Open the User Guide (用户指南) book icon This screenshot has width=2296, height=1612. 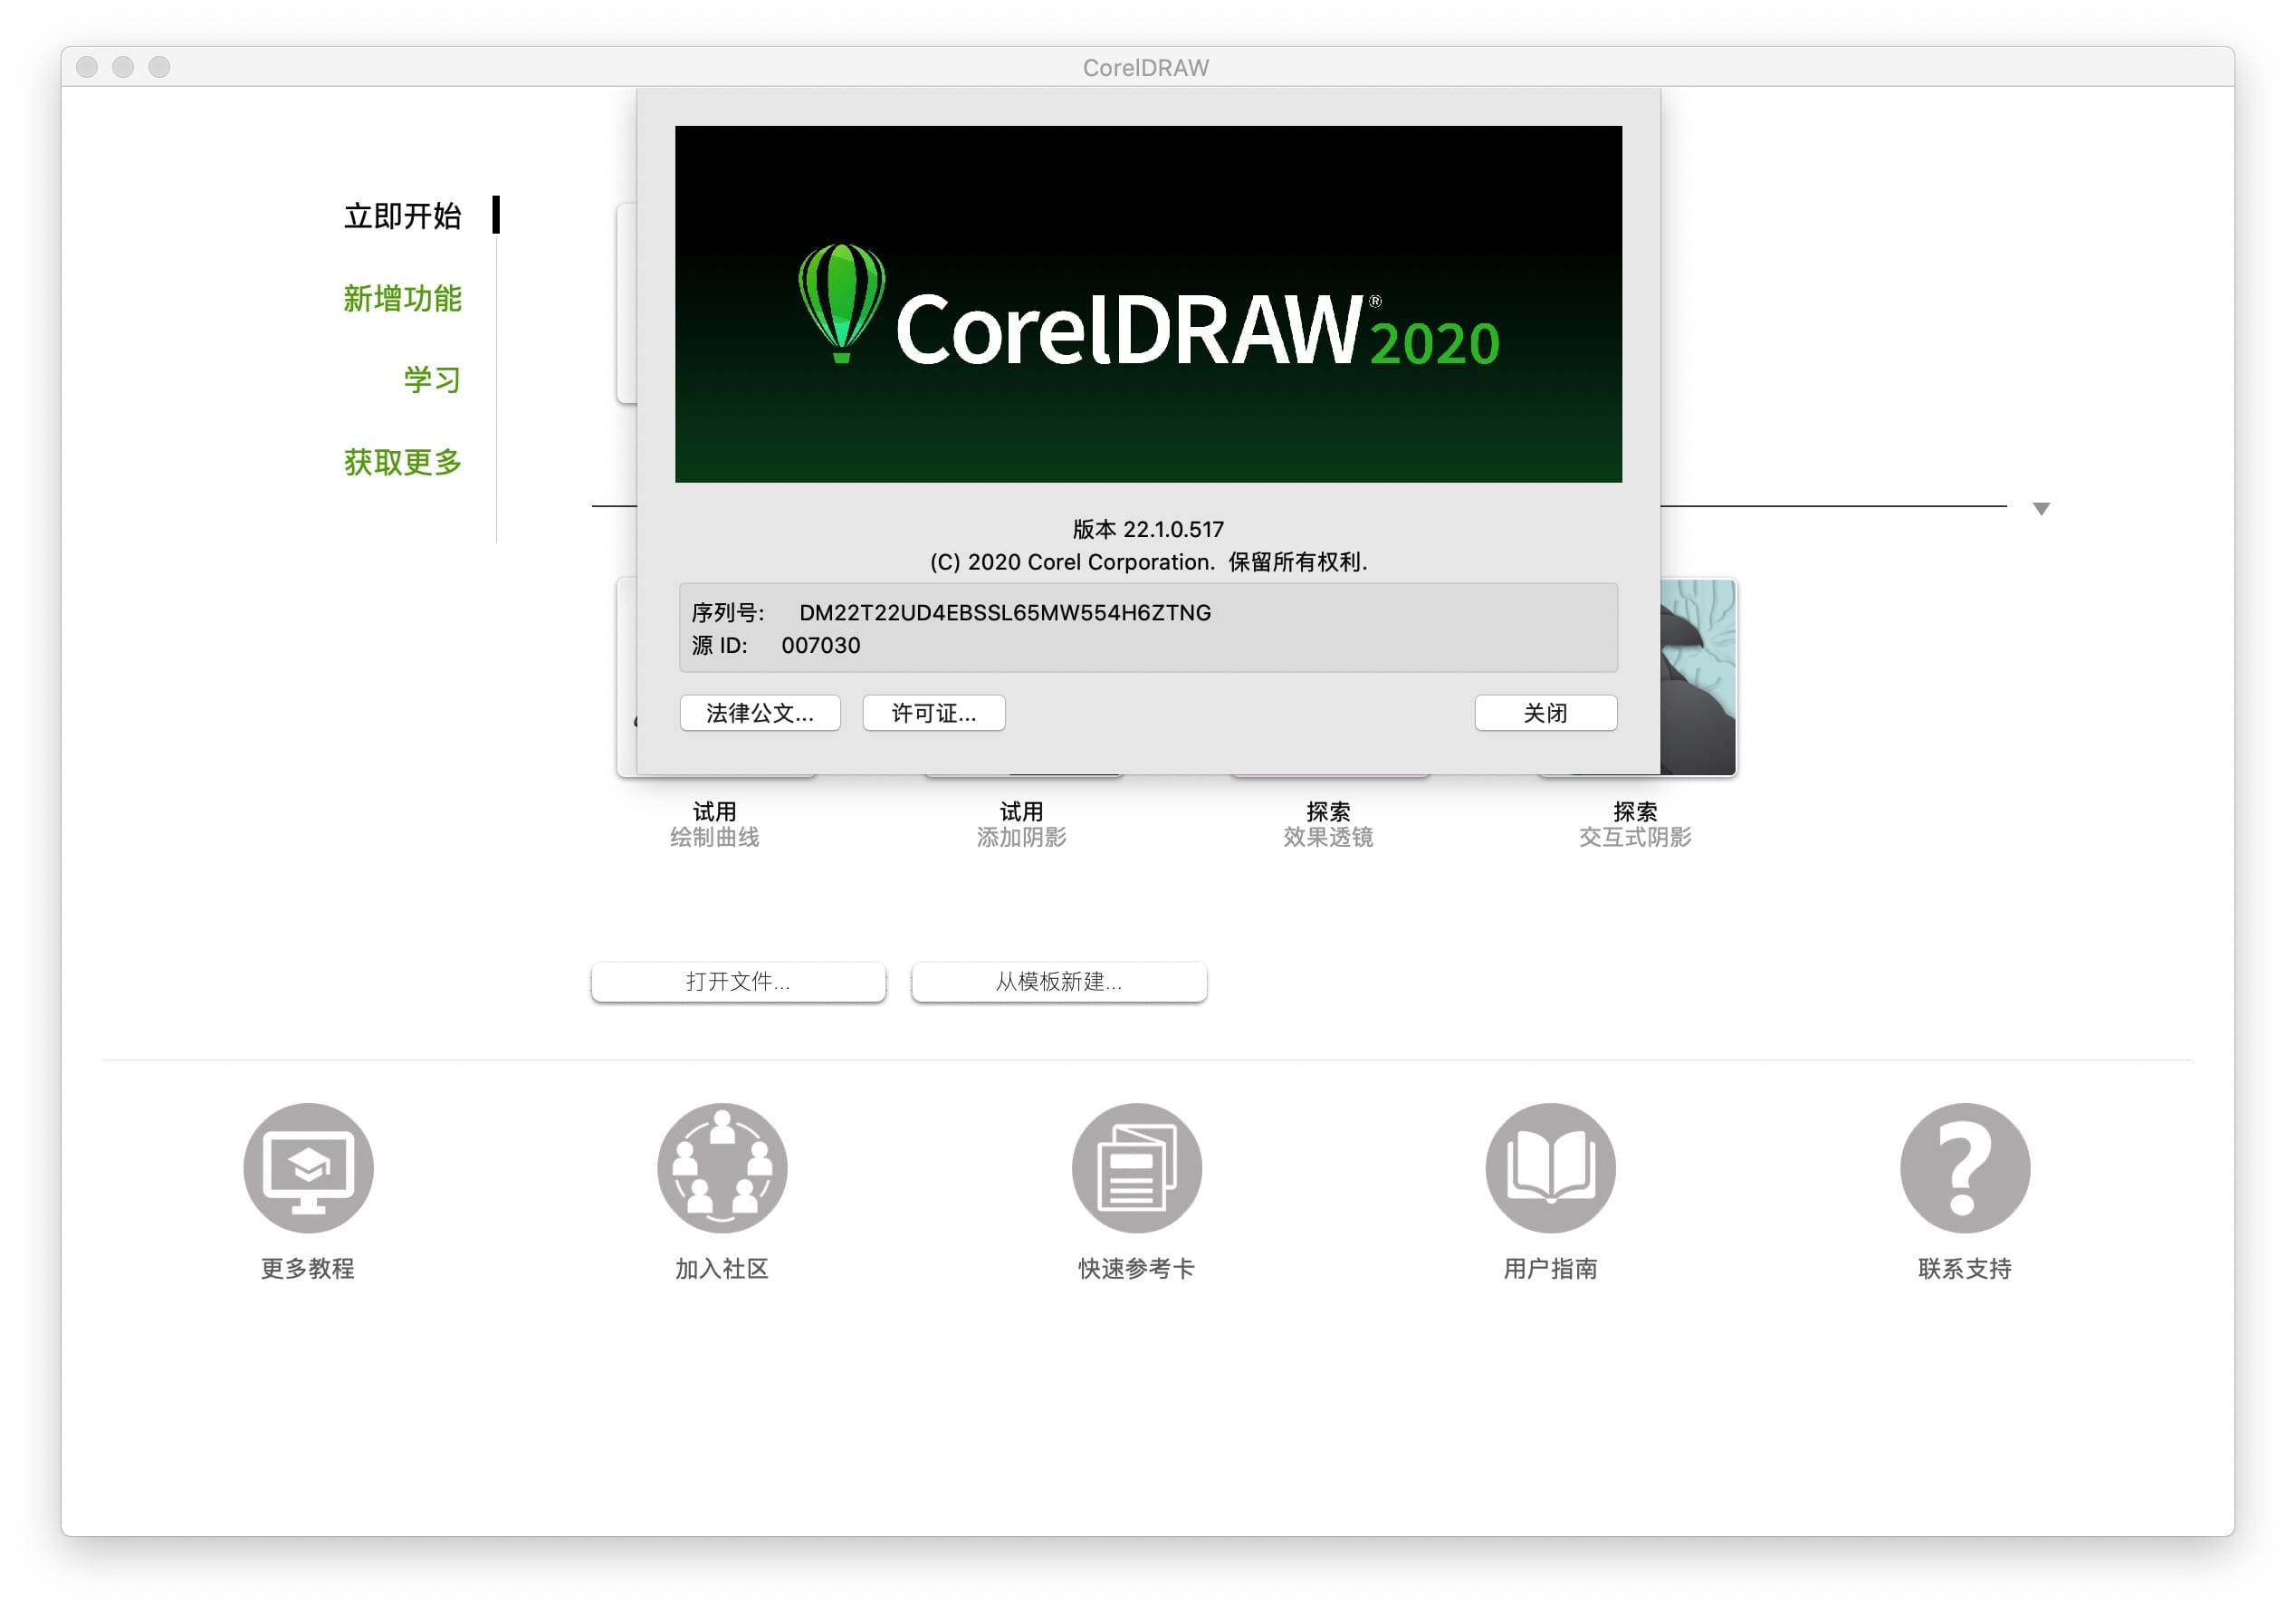coord(1550,1167)
